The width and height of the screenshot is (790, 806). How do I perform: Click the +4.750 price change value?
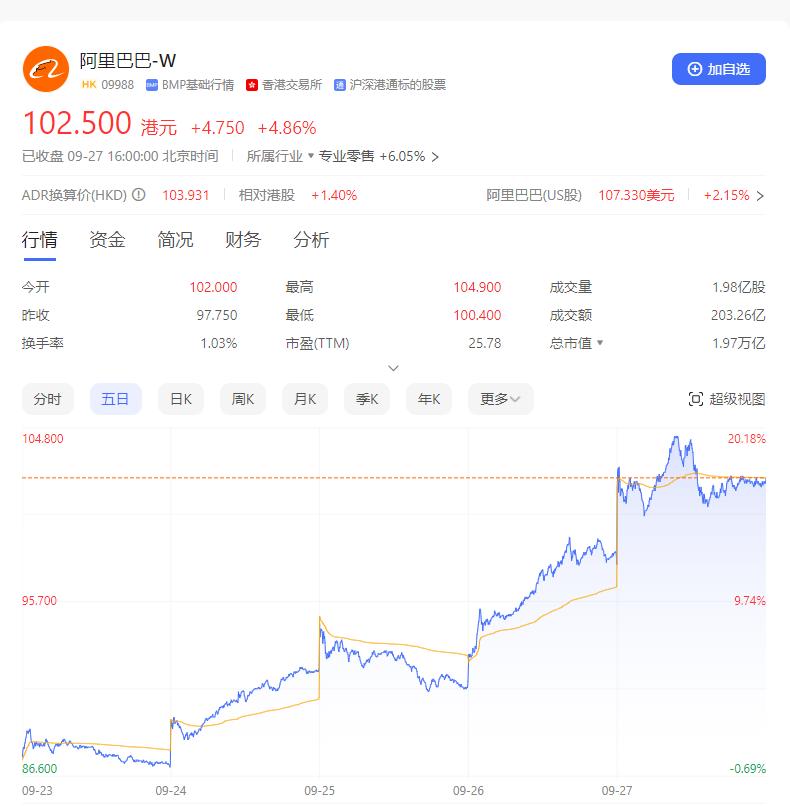point(217,128)
